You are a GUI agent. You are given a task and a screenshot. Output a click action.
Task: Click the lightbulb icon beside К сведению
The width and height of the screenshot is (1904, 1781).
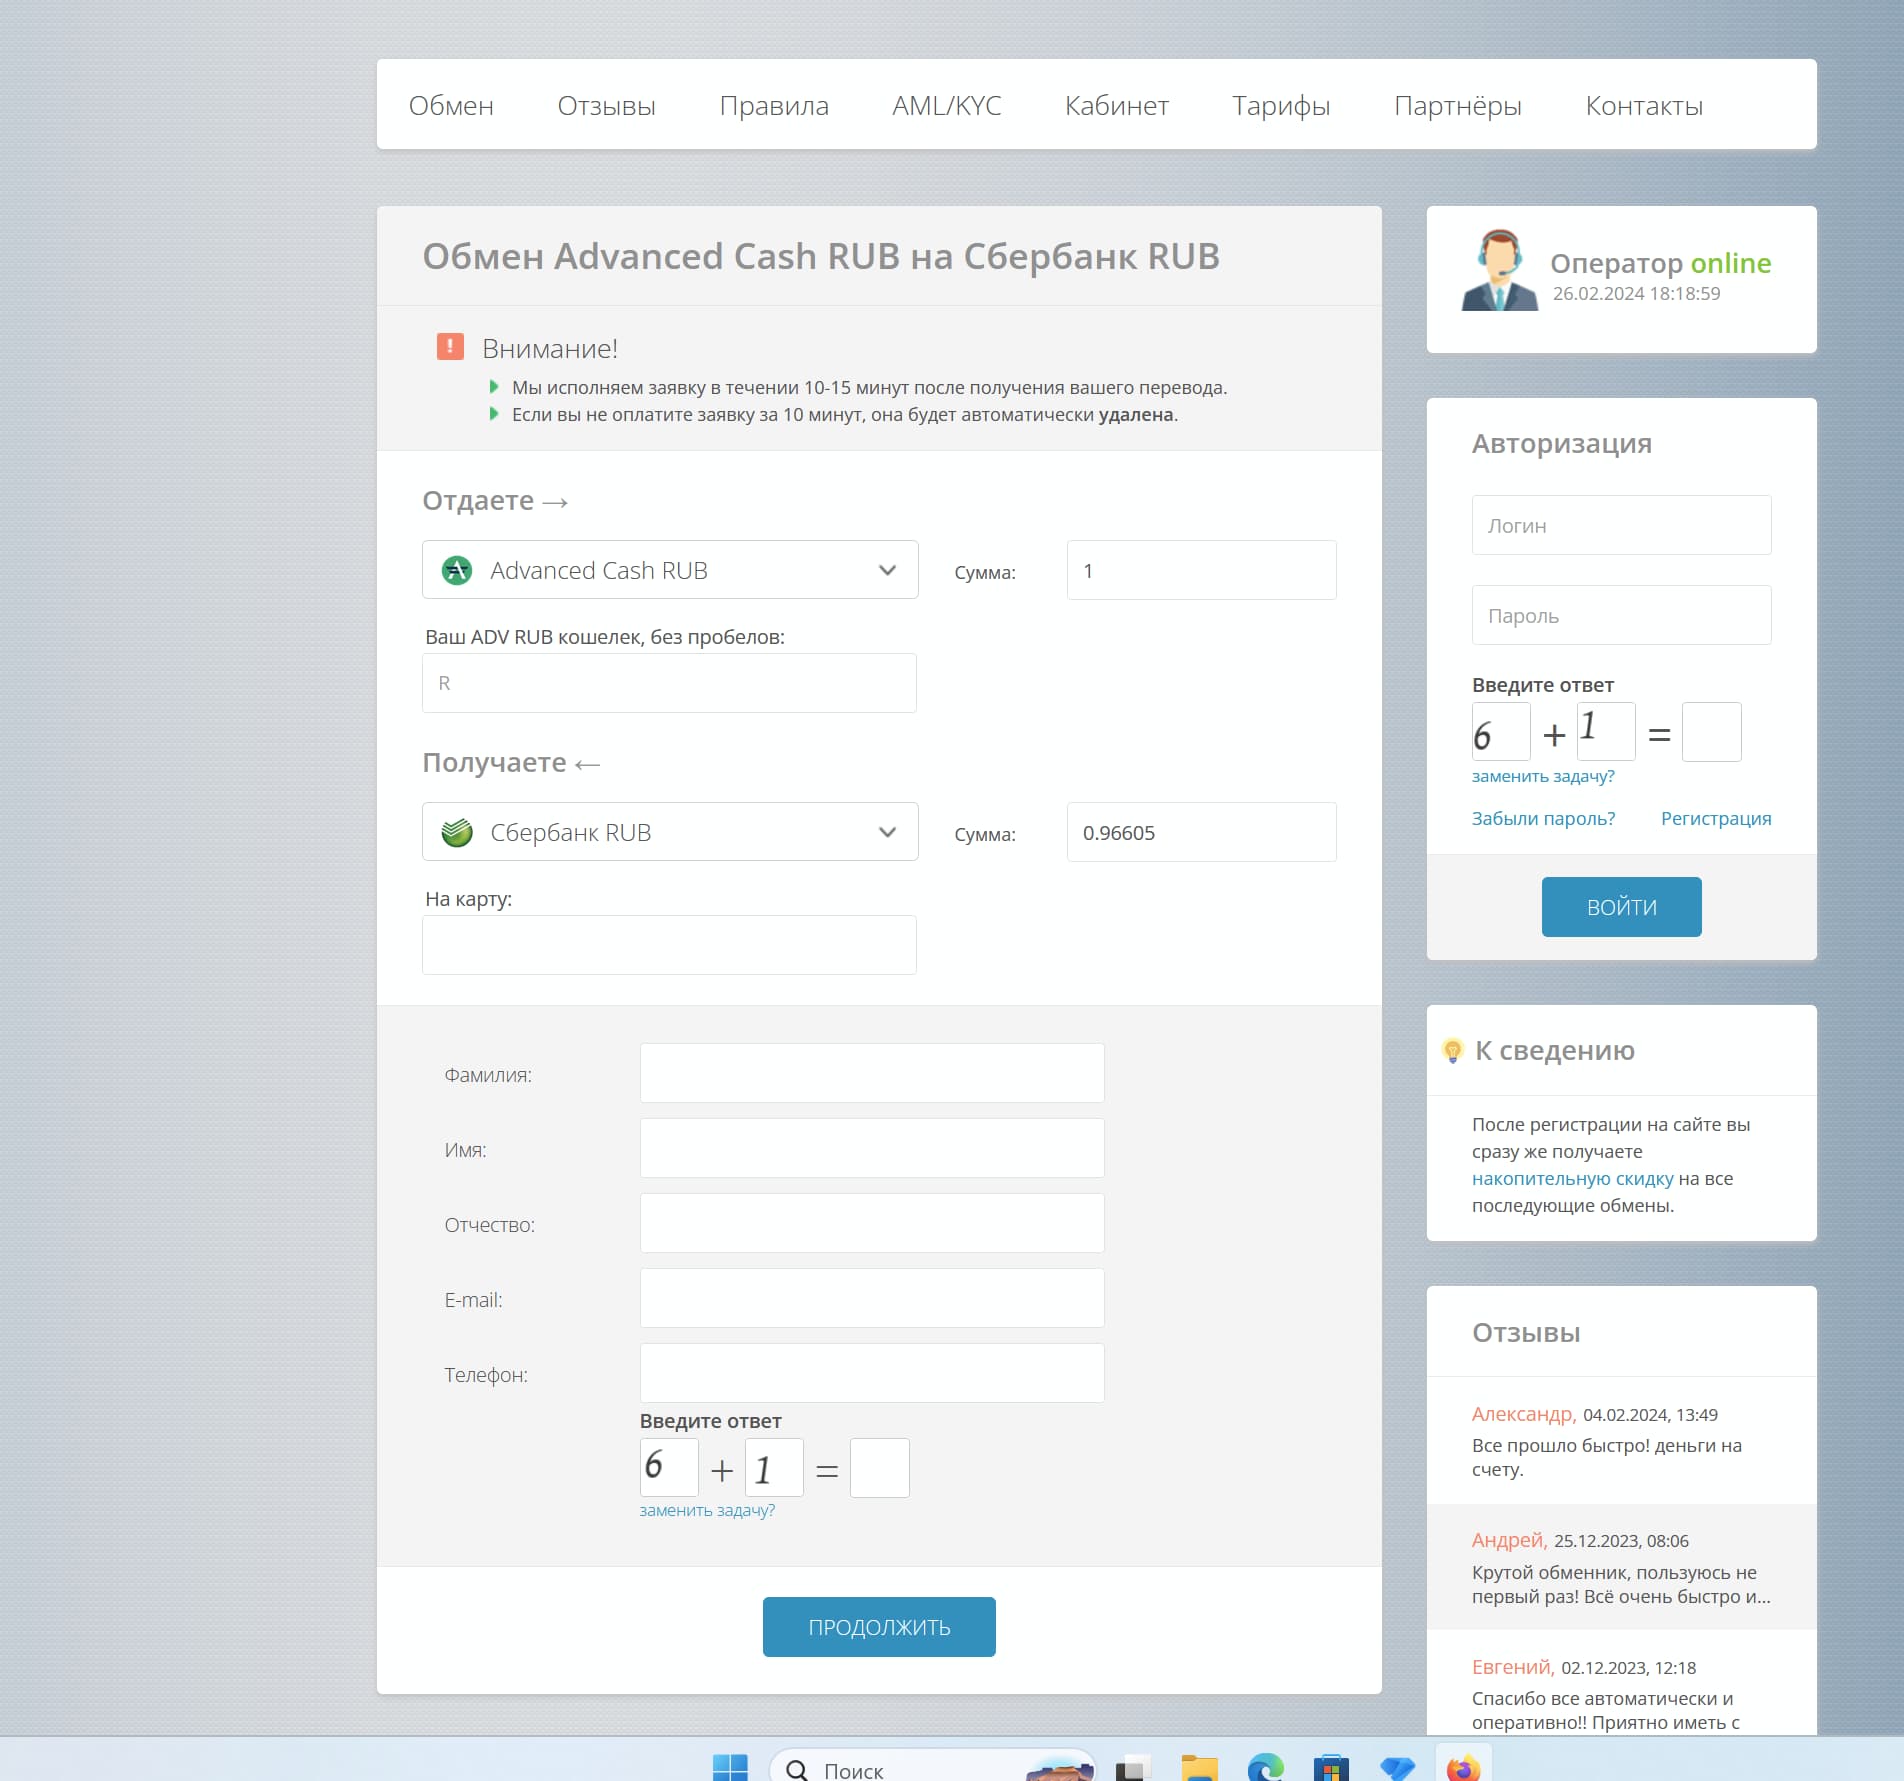[x=1453, y=1050]
